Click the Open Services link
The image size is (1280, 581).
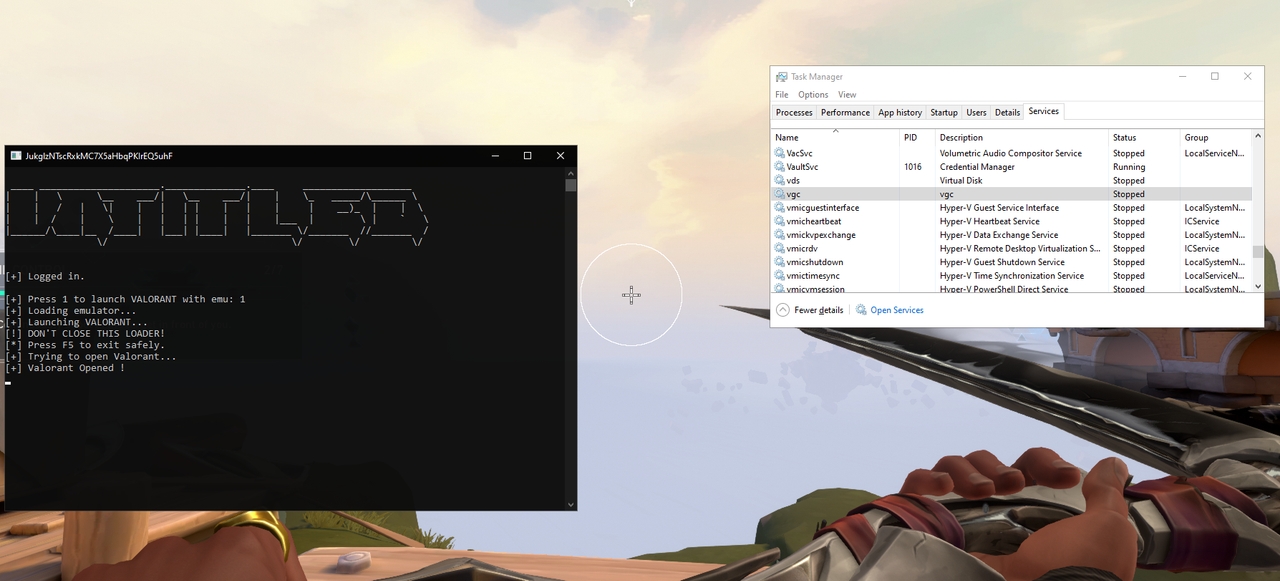(896, 310)
